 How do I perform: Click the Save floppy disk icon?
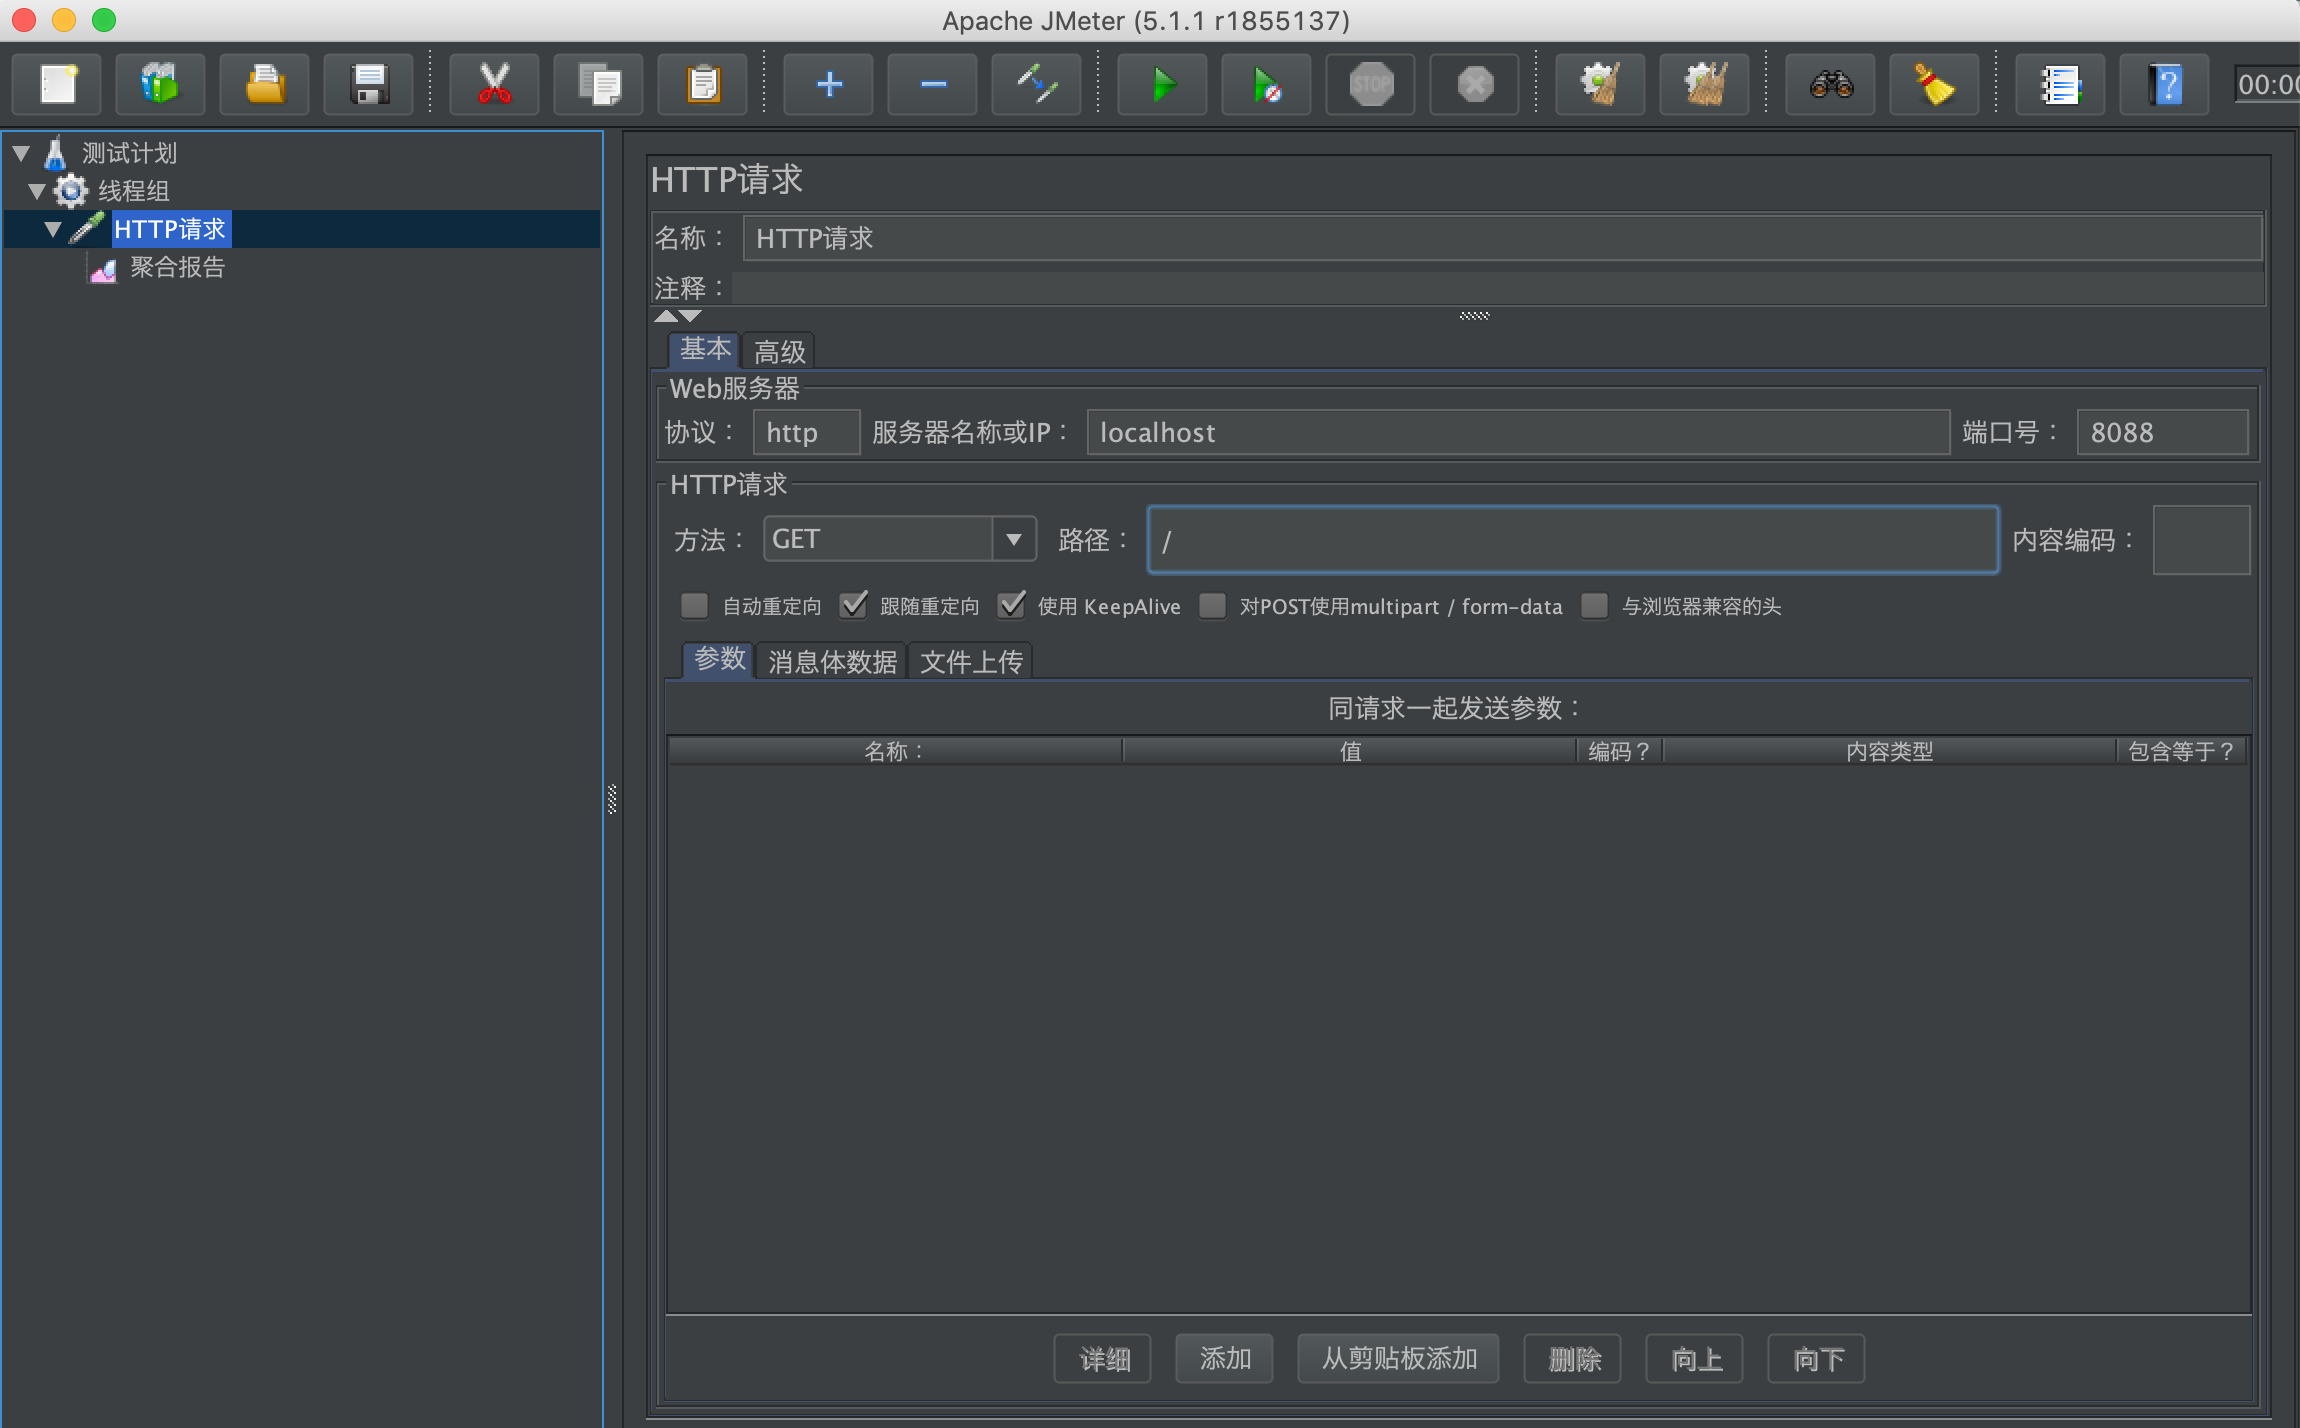tap(369, 85)
